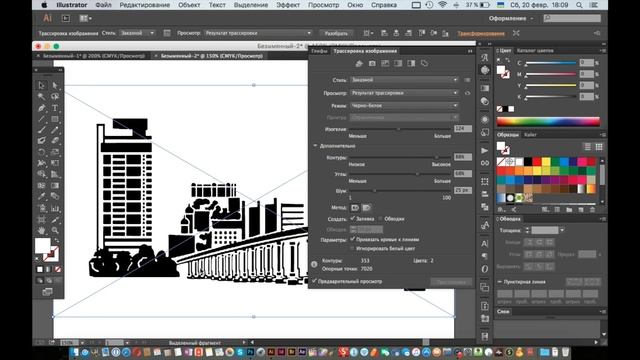This screenshot has height=360, width=640.
Task: Select the abutting paths method button
Action: pyautogui.click(x=355, y=208)
